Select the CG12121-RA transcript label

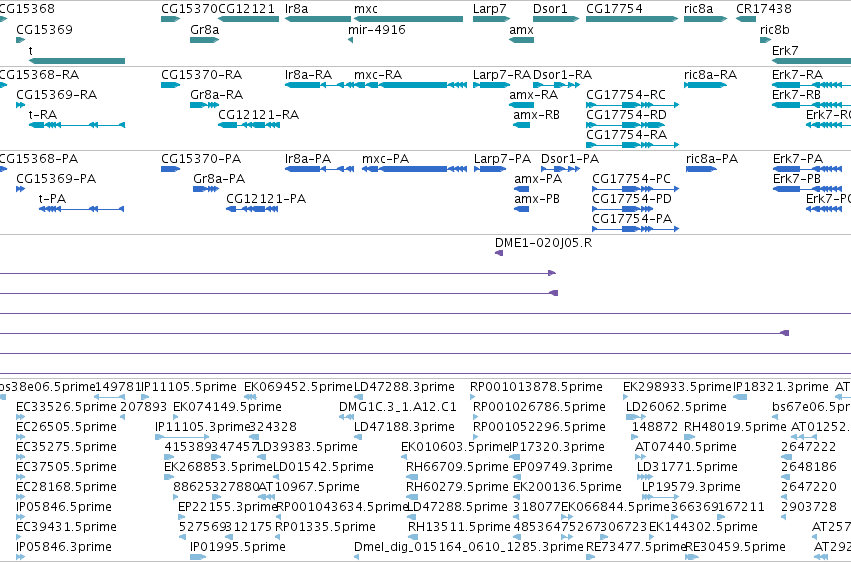[x=258, y=114]
